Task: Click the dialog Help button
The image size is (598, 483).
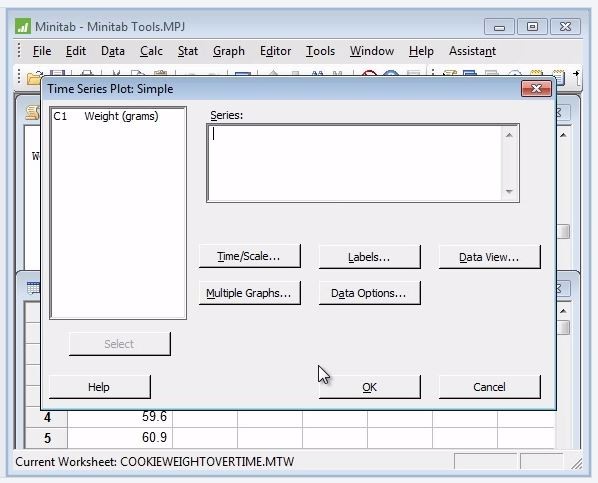Action: [100, 387]
